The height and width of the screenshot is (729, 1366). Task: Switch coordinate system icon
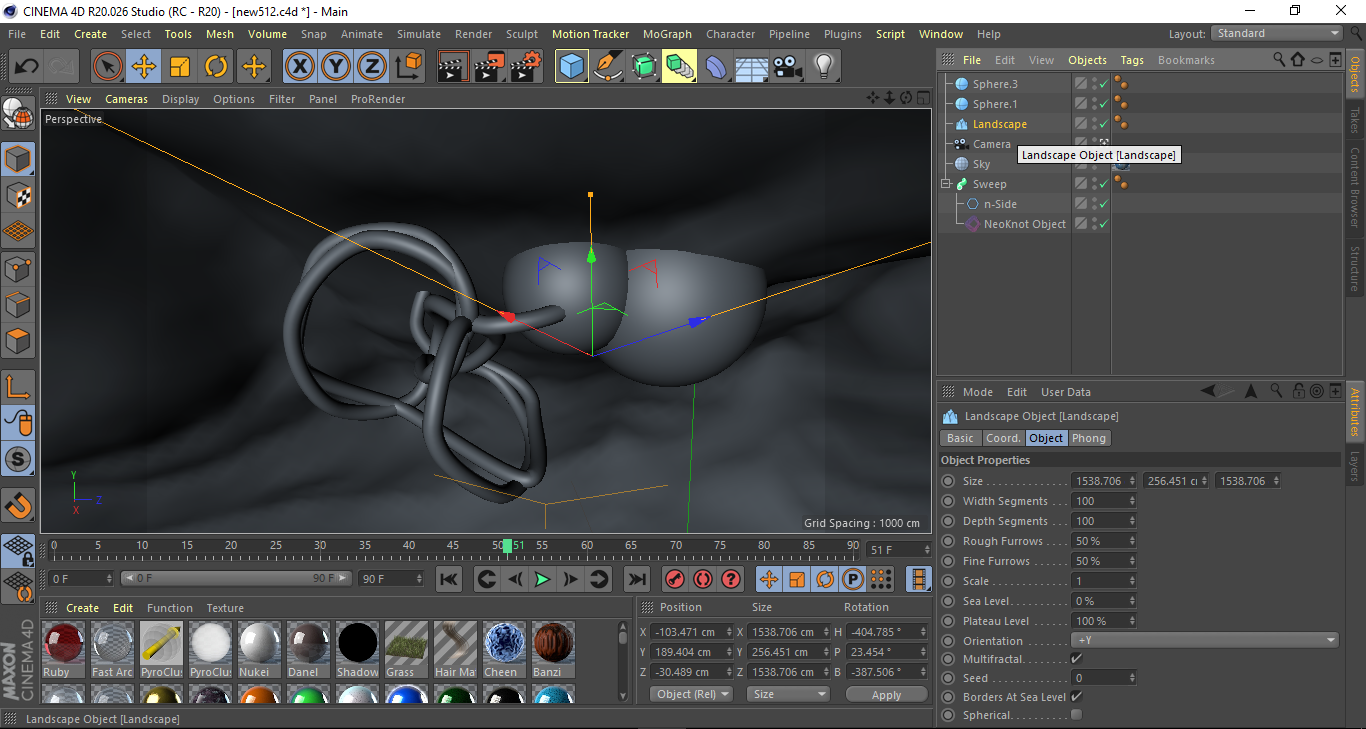point(408,67)
